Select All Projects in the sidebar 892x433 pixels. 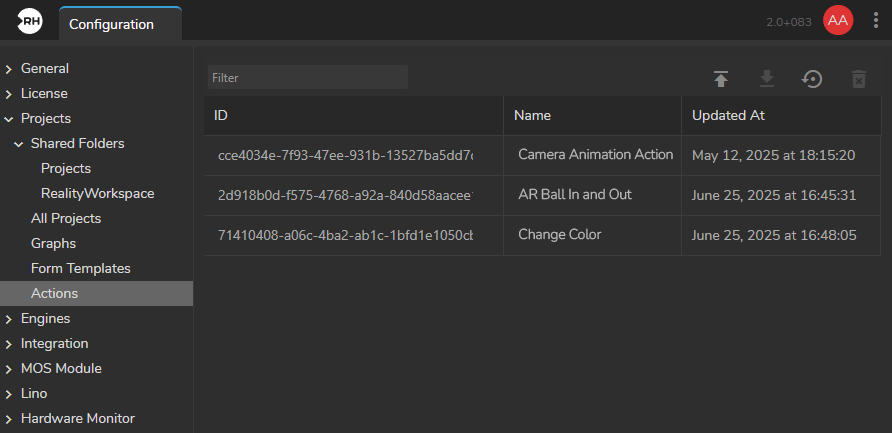(x=65, y=218)
